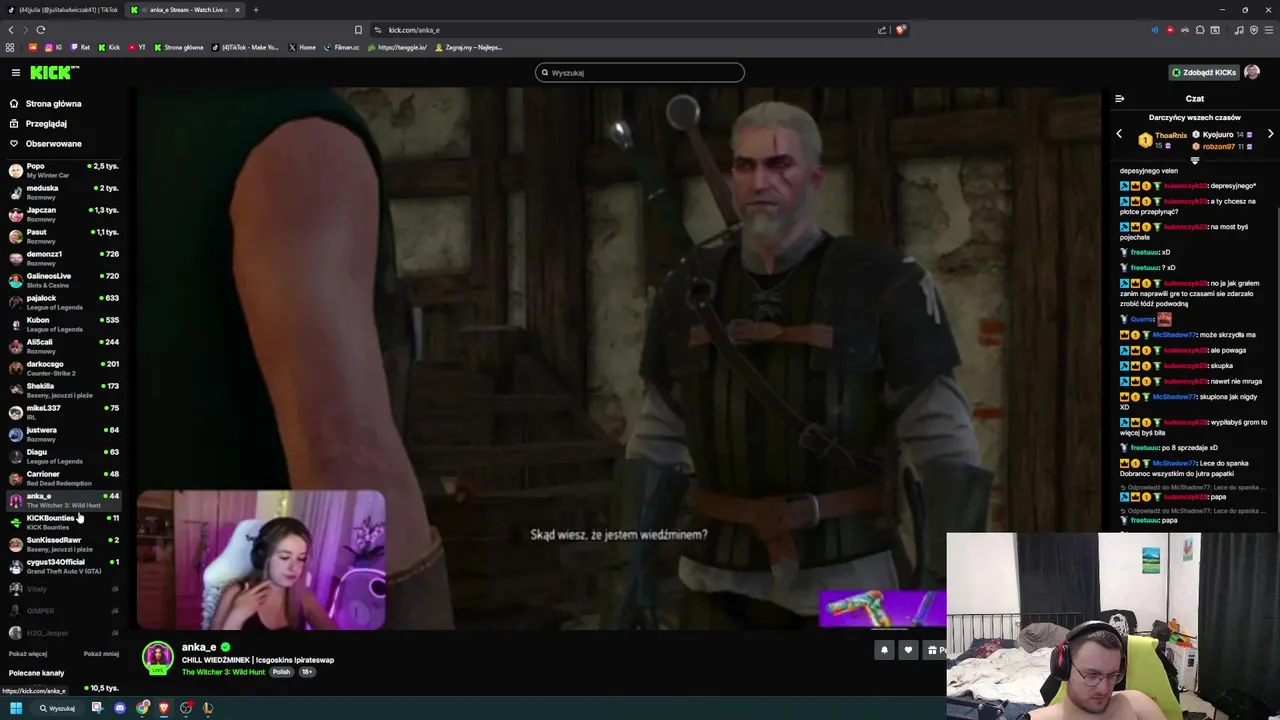The height and width of the screenshot is (720, 1280).
Task: Click Pokaż więcej under the channel list
Action: point(28,654)
